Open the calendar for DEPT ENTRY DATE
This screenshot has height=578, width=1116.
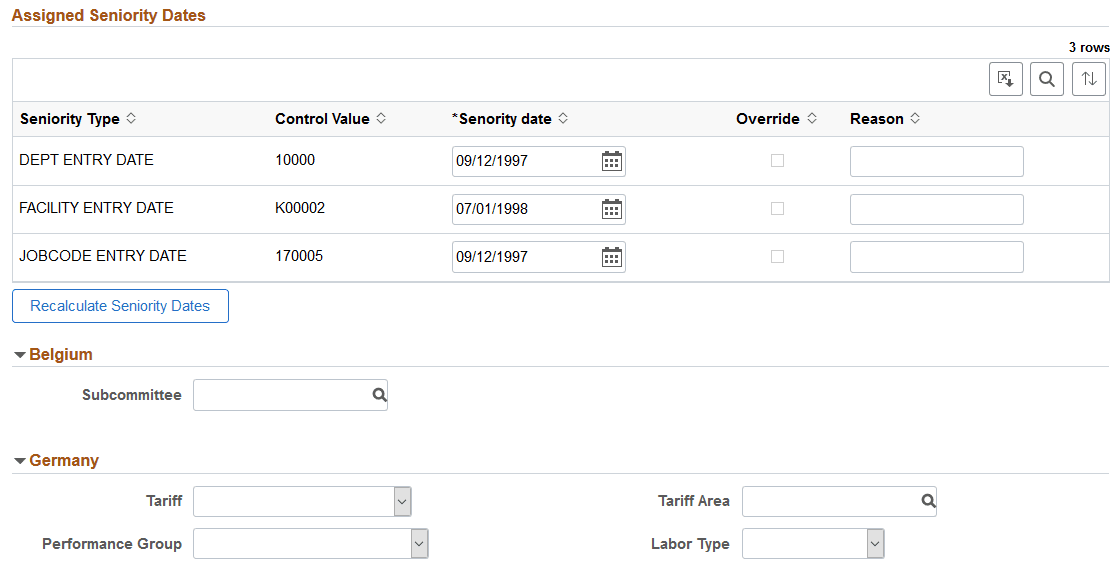[x=611, y=161]
